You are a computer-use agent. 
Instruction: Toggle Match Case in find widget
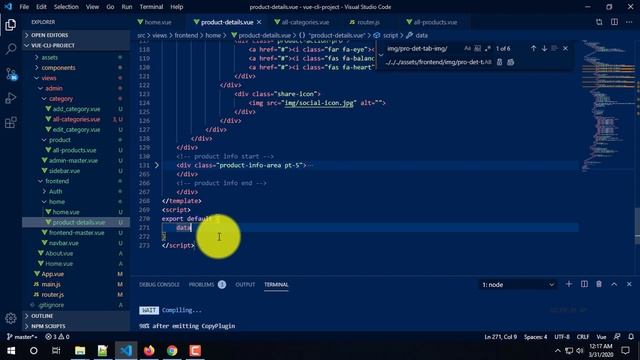click(x=467, y=48)
